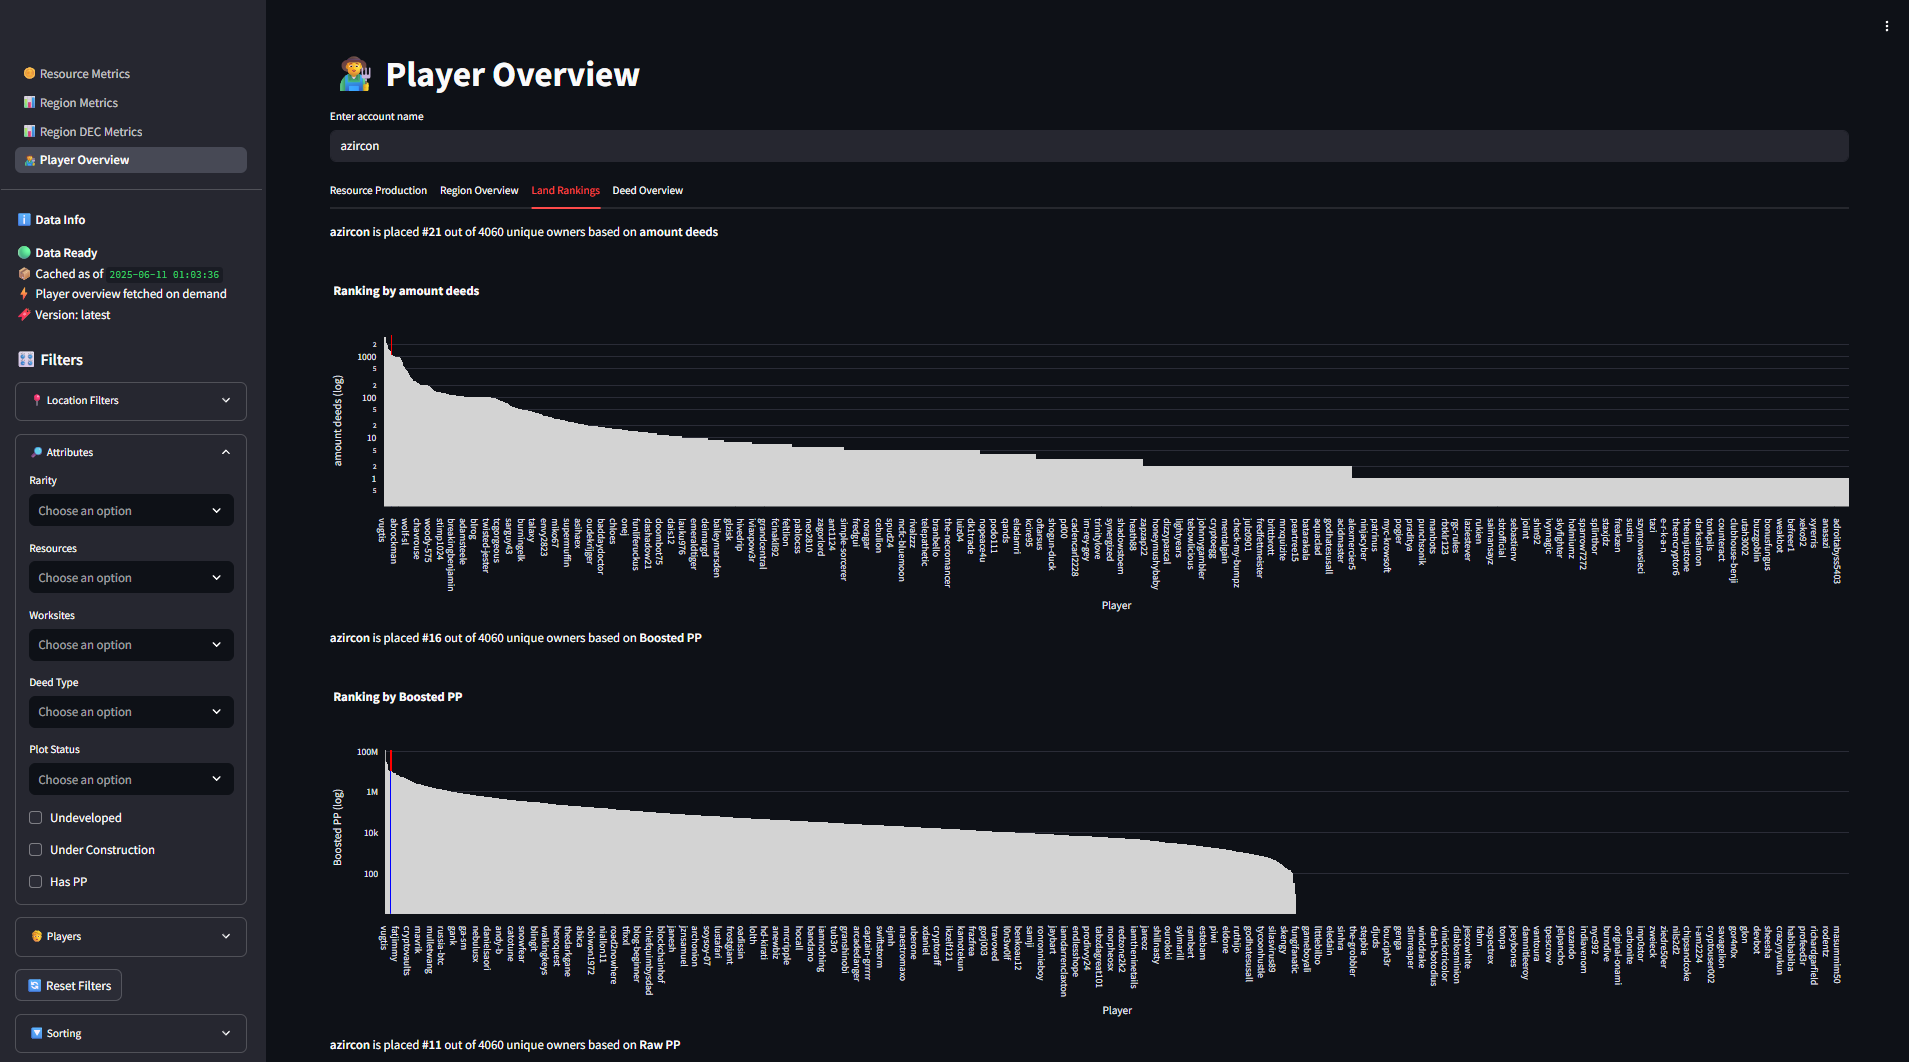Click the Ranking by amount deeds title
Image resolution: width=1909 pixels, height=1062 pixels.
(406, 291)
